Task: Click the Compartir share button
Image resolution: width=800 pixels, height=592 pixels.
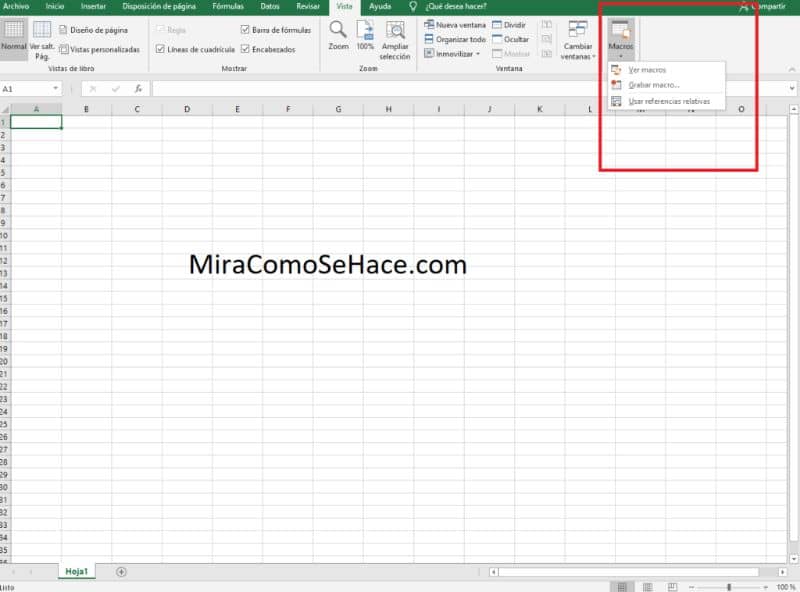Action: click(x=763, y=7)
